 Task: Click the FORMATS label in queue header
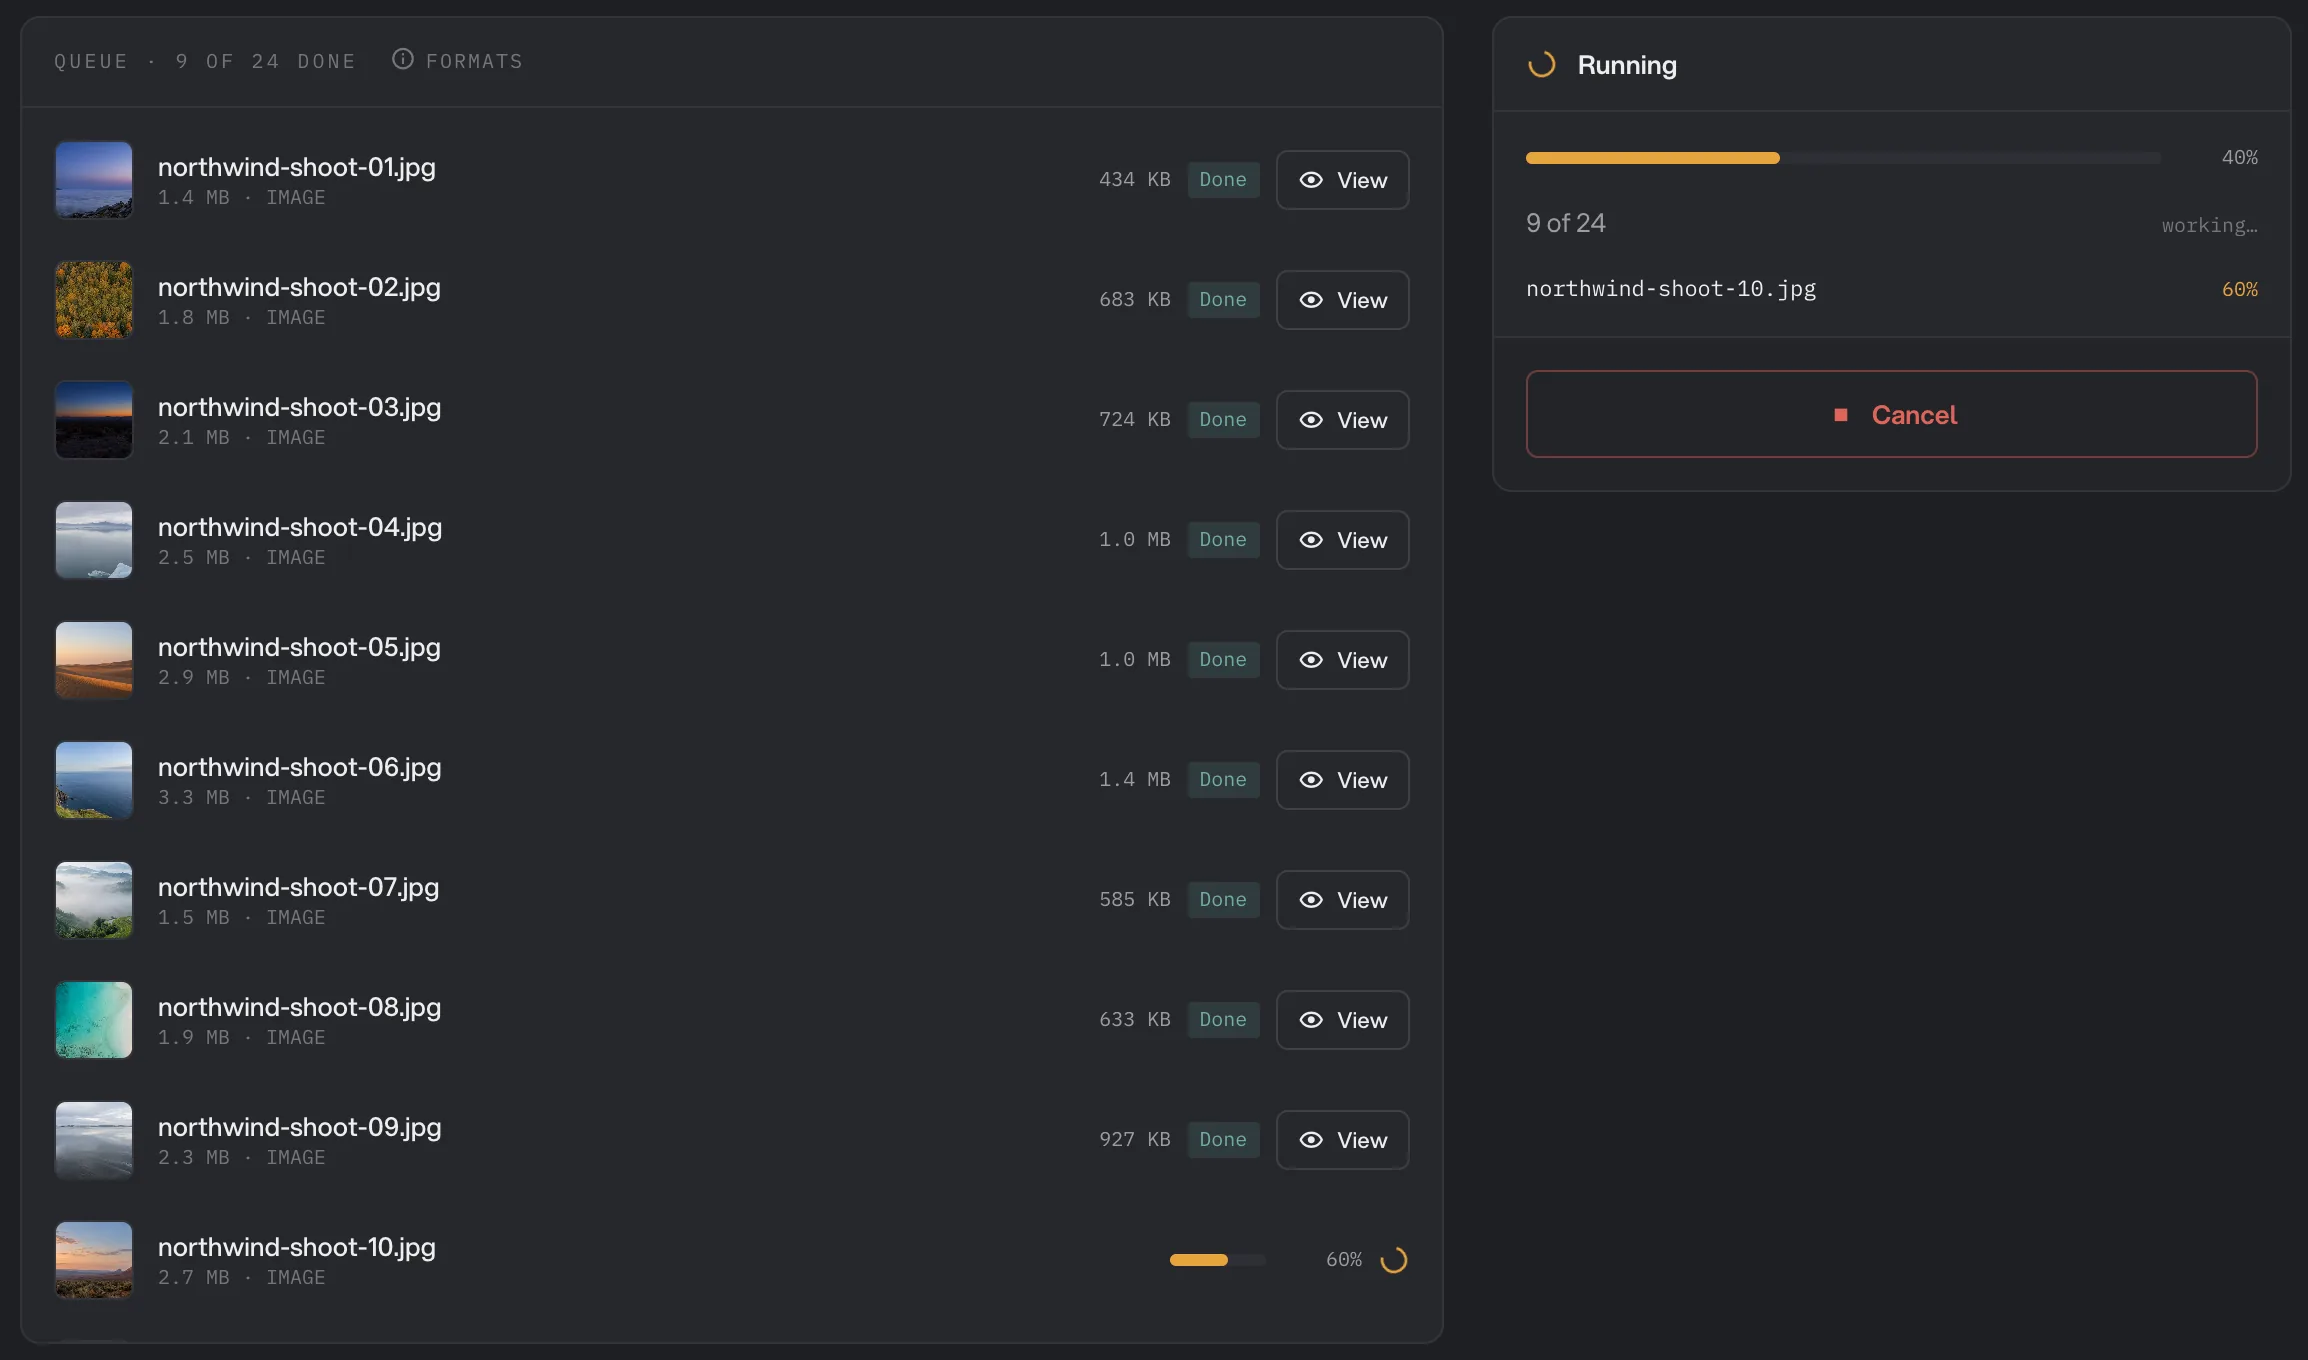point(474,61)
